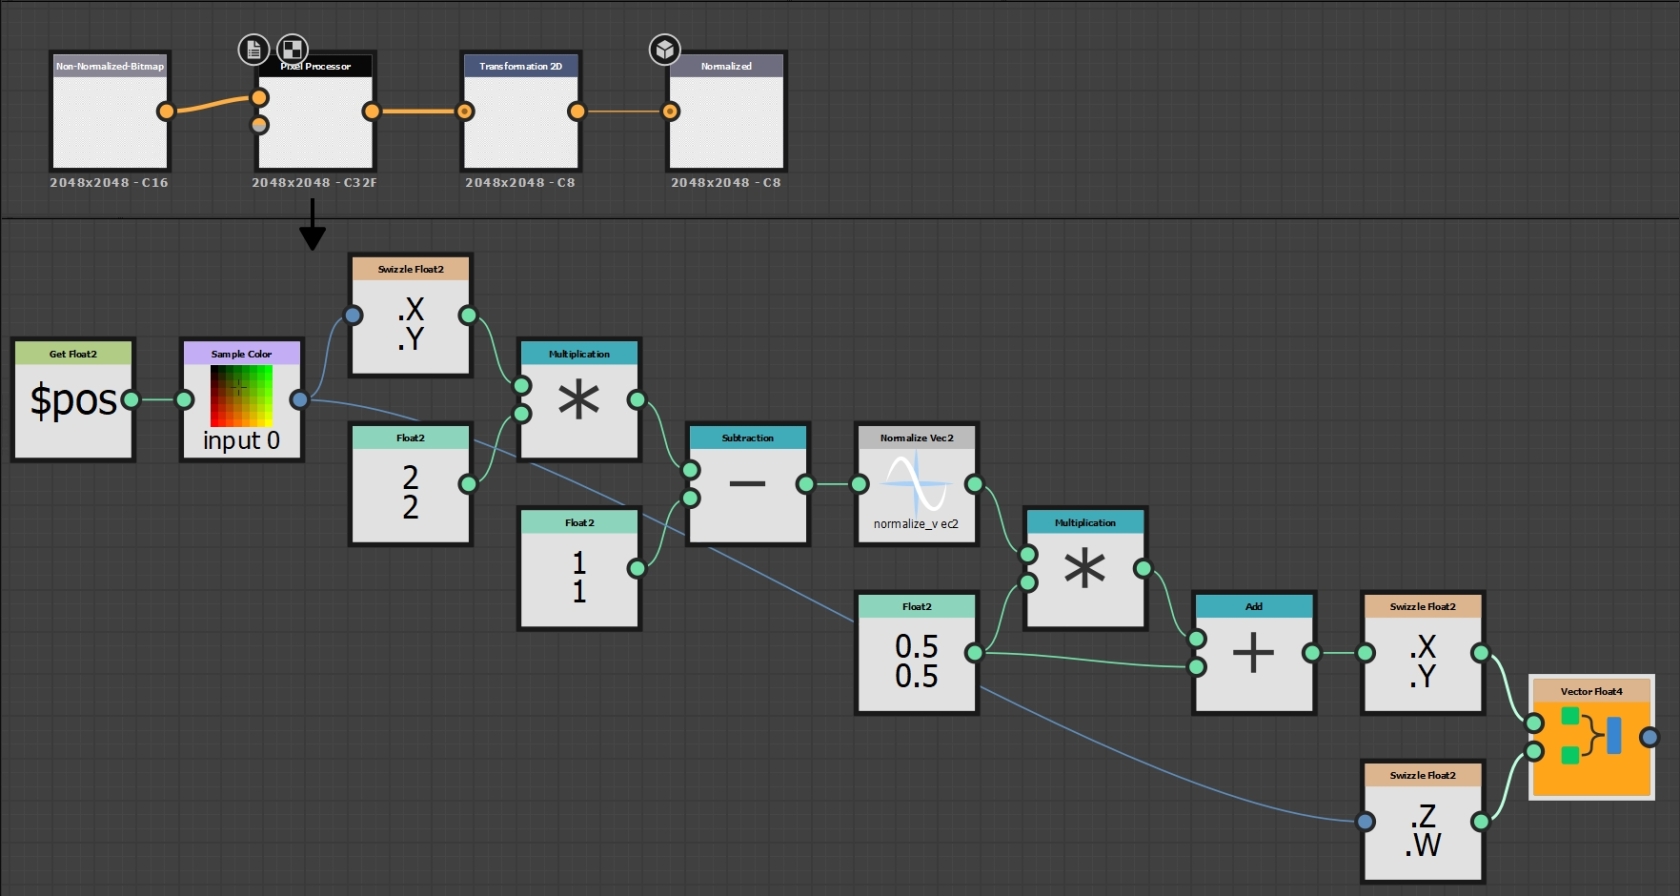Click the cube badge icon above Normalized node

(665, 49)
